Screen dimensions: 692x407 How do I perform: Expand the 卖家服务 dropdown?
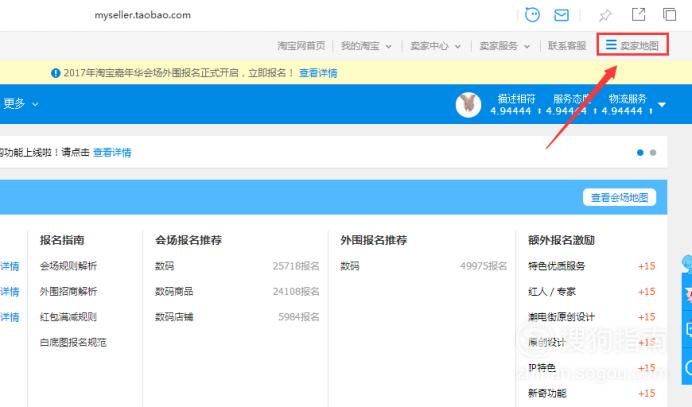(x=505, y=46)
